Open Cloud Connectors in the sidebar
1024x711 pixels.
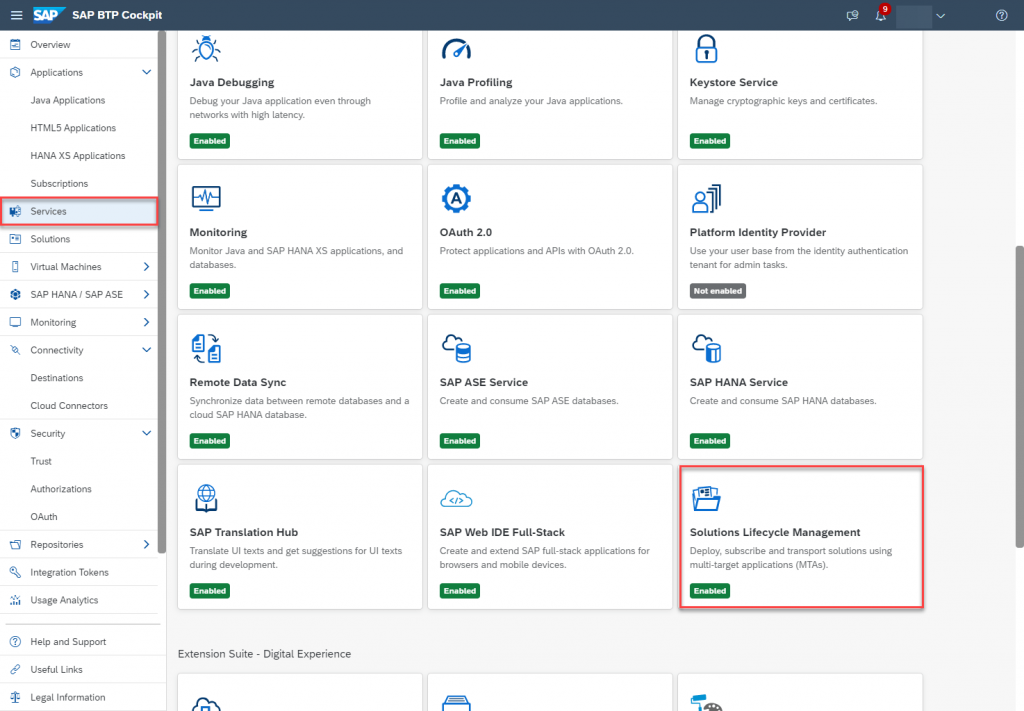pos(69,405)
